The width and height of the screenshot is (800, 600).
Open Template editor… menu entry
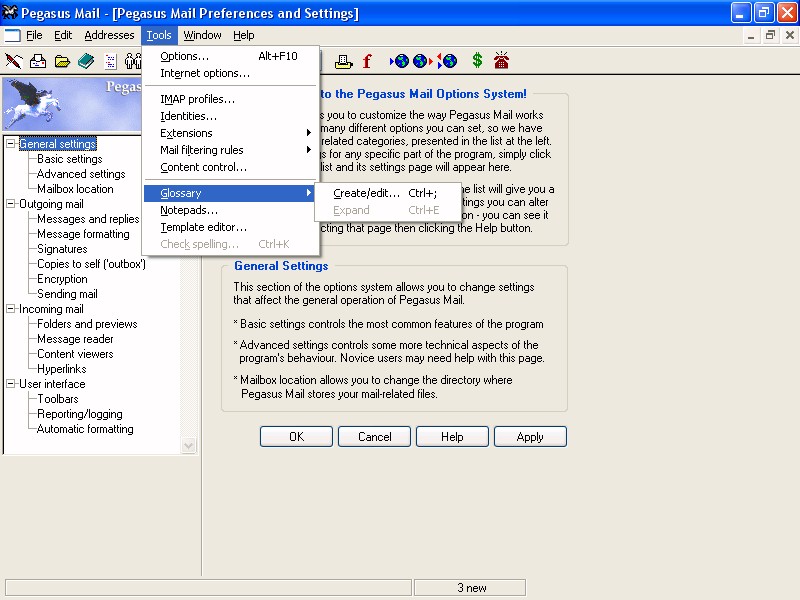231,227
